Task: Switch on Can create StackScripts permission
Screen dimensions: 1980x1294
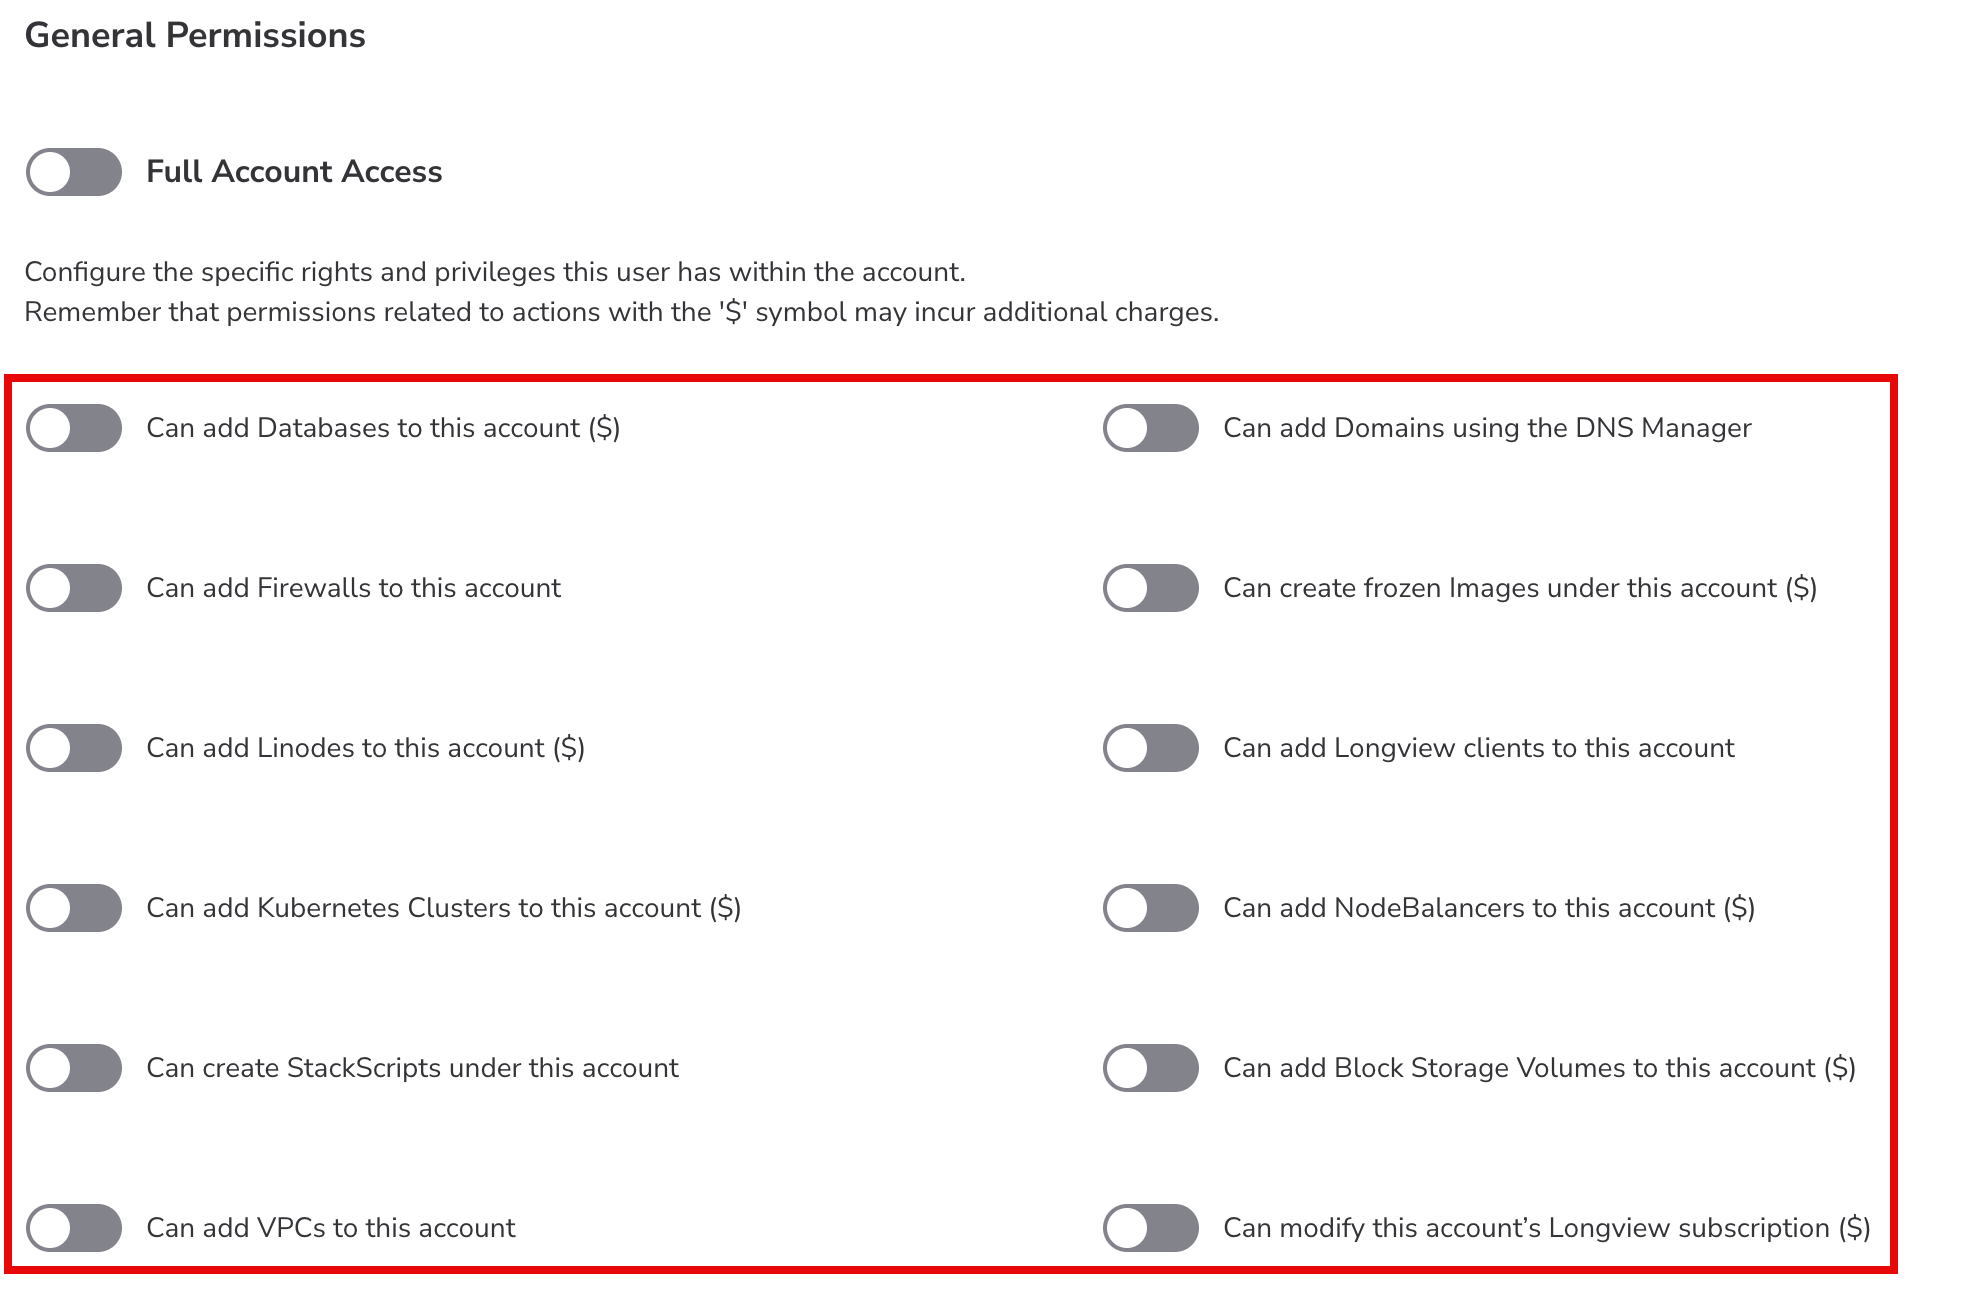Action: [x=74, y=1068]
